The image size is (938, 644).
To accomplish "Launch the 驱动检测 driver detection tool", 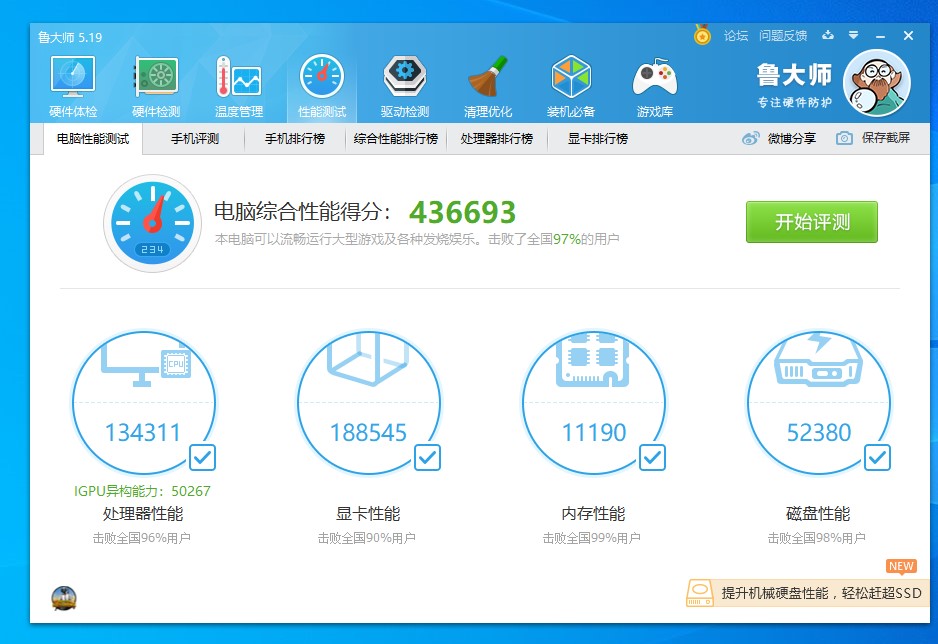I will [x=404, y=84].
